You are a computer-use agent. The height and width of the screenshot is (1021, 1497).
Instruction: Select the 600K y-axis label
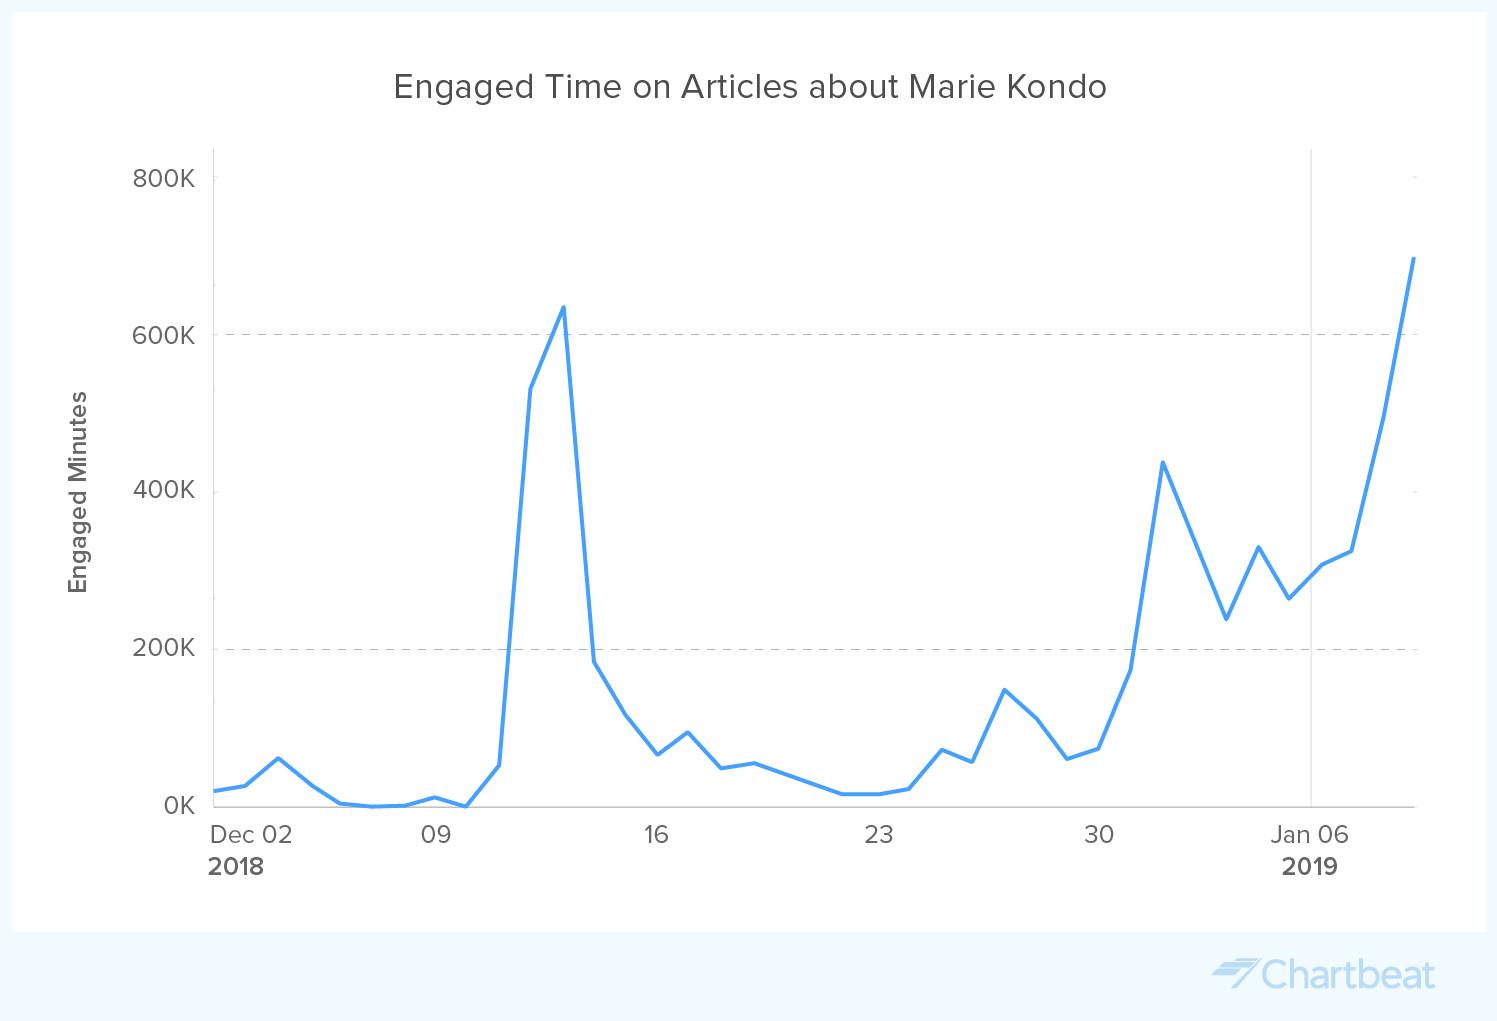click(x=163, y=335)
